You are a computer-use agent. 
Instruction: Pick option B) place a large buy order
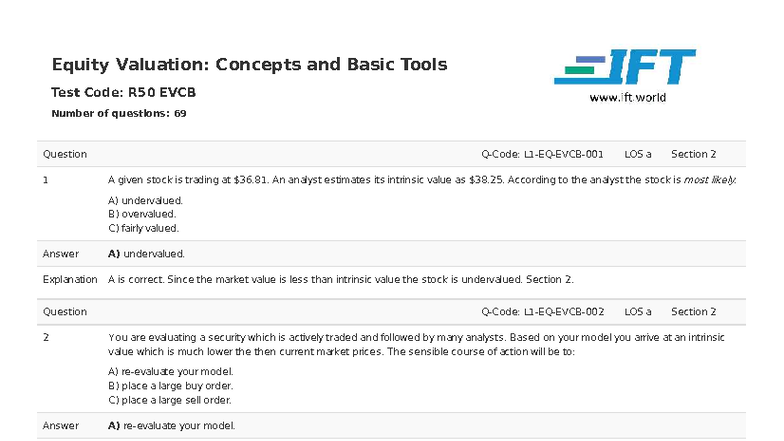(169, 386)
